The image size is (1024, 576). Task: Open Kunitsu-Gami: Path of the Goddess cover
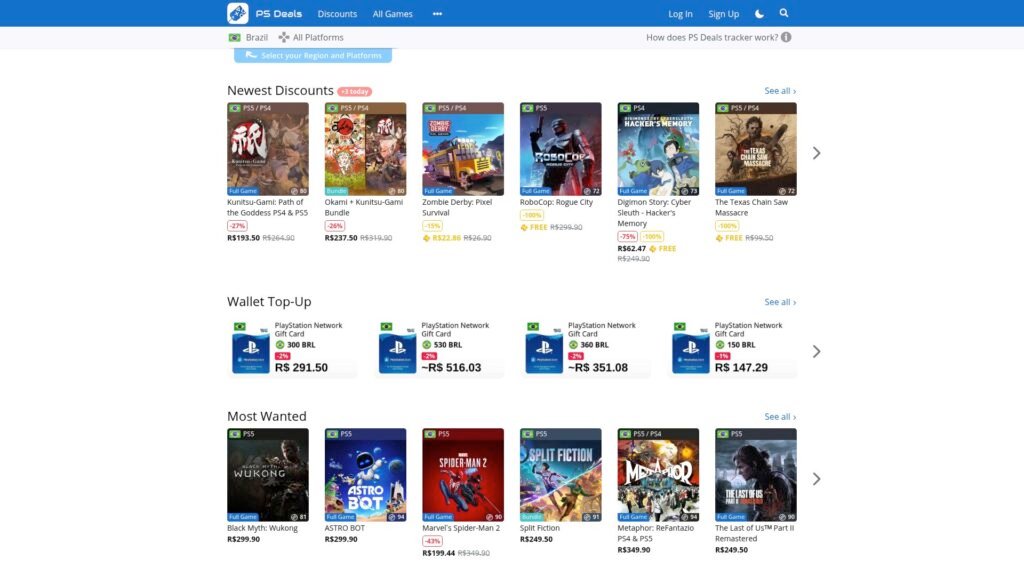tap(268, 149)
